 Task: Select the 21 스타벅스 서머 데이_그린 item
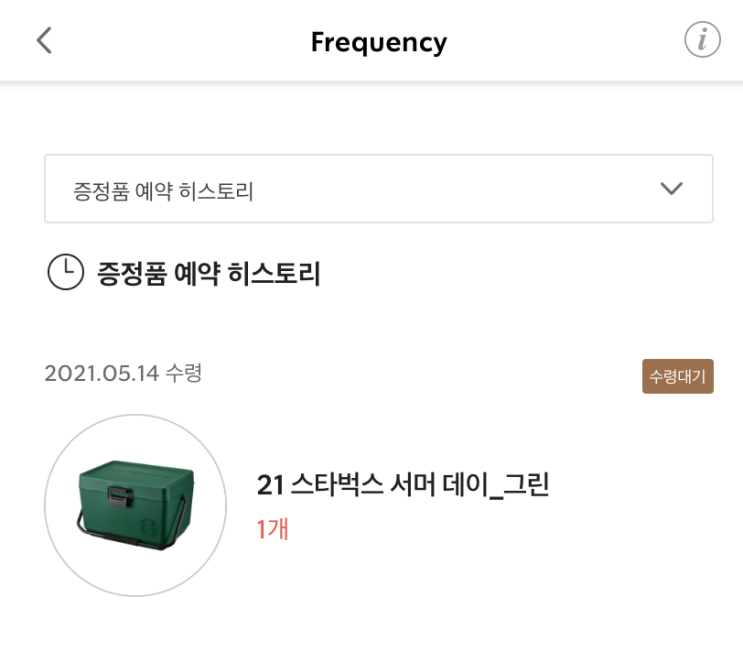click(403, 485)
